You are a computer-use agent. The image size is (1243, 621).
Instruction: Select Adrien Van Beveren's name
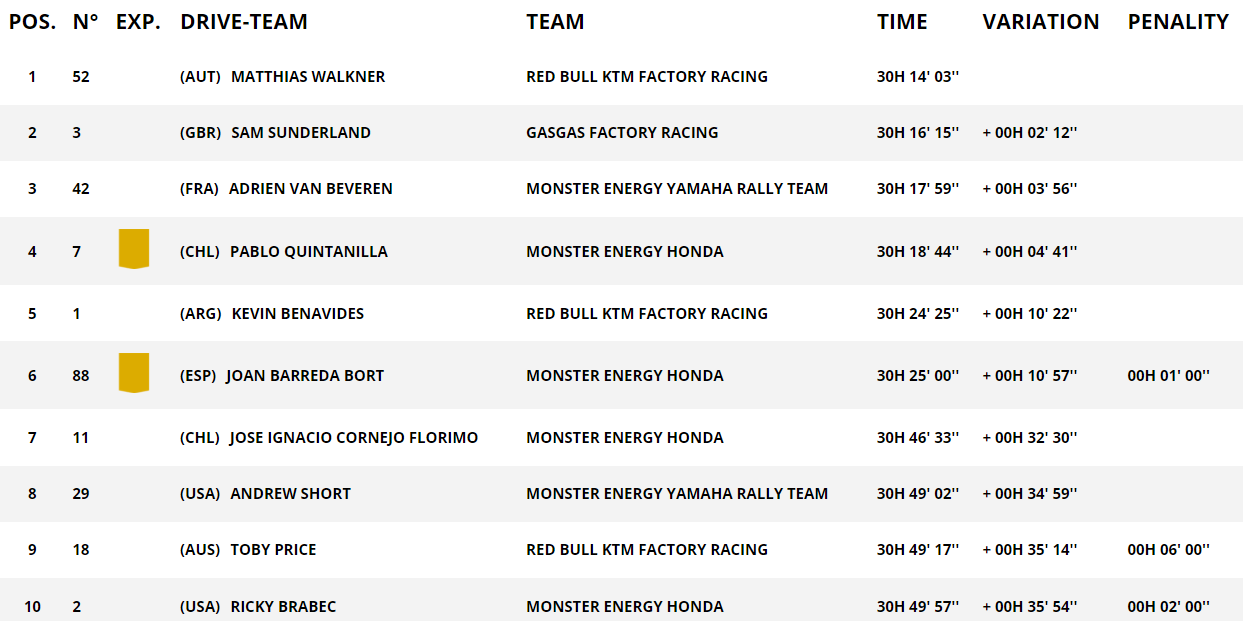pyautogui.click(x=310, y=189)
